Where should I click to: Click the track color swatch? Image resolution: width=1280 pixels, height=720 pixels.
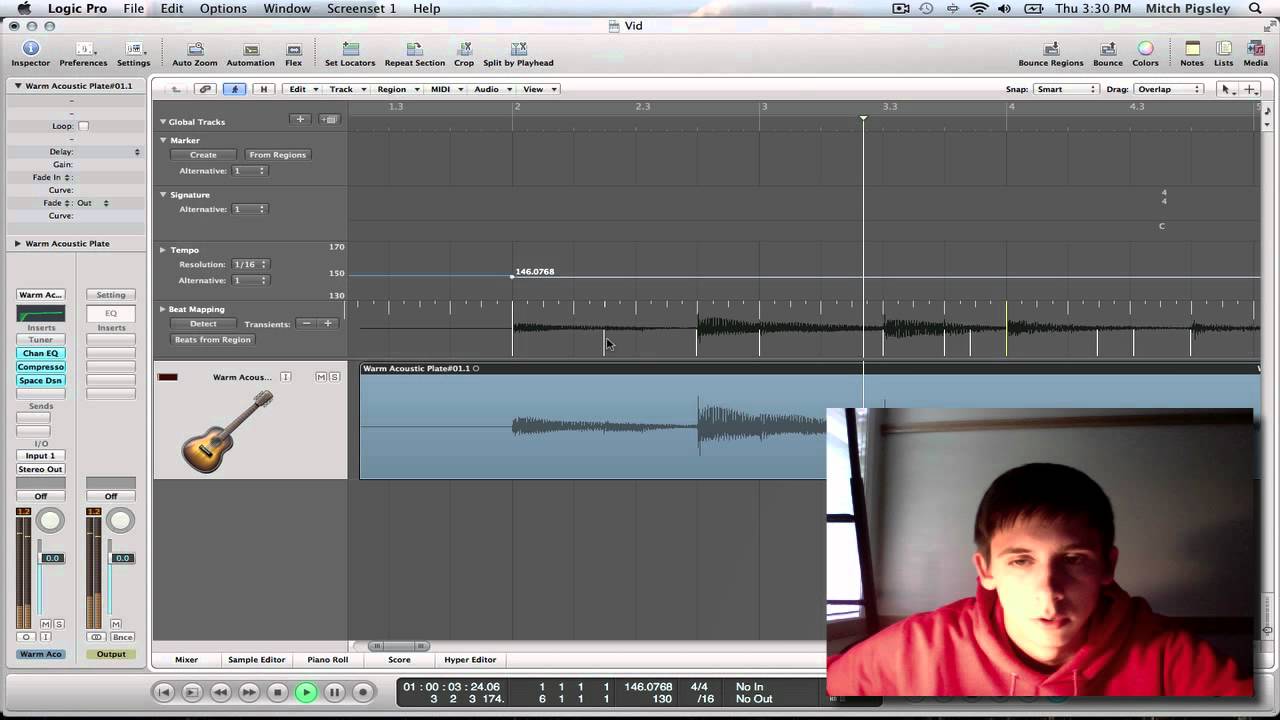168,377
